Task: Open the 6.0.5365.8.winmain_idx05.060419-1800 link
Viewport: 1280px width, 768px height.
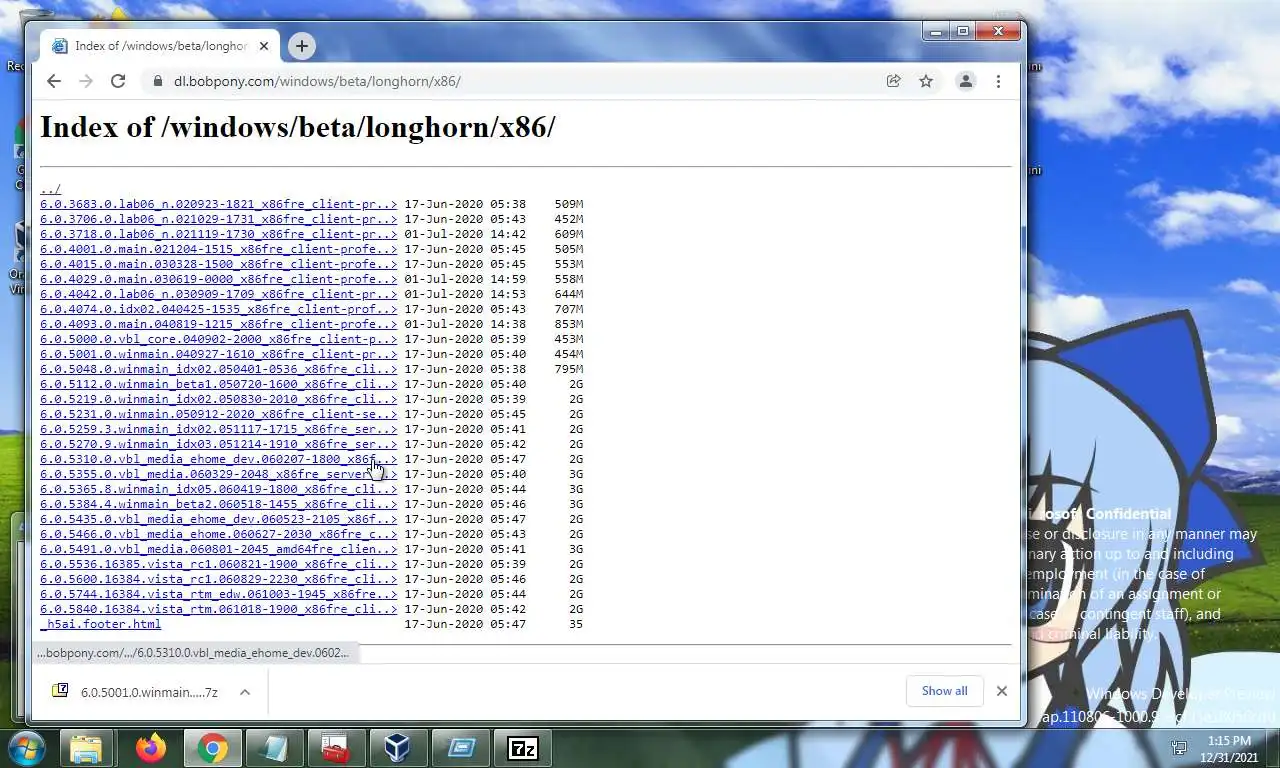Action: point(218,489)
